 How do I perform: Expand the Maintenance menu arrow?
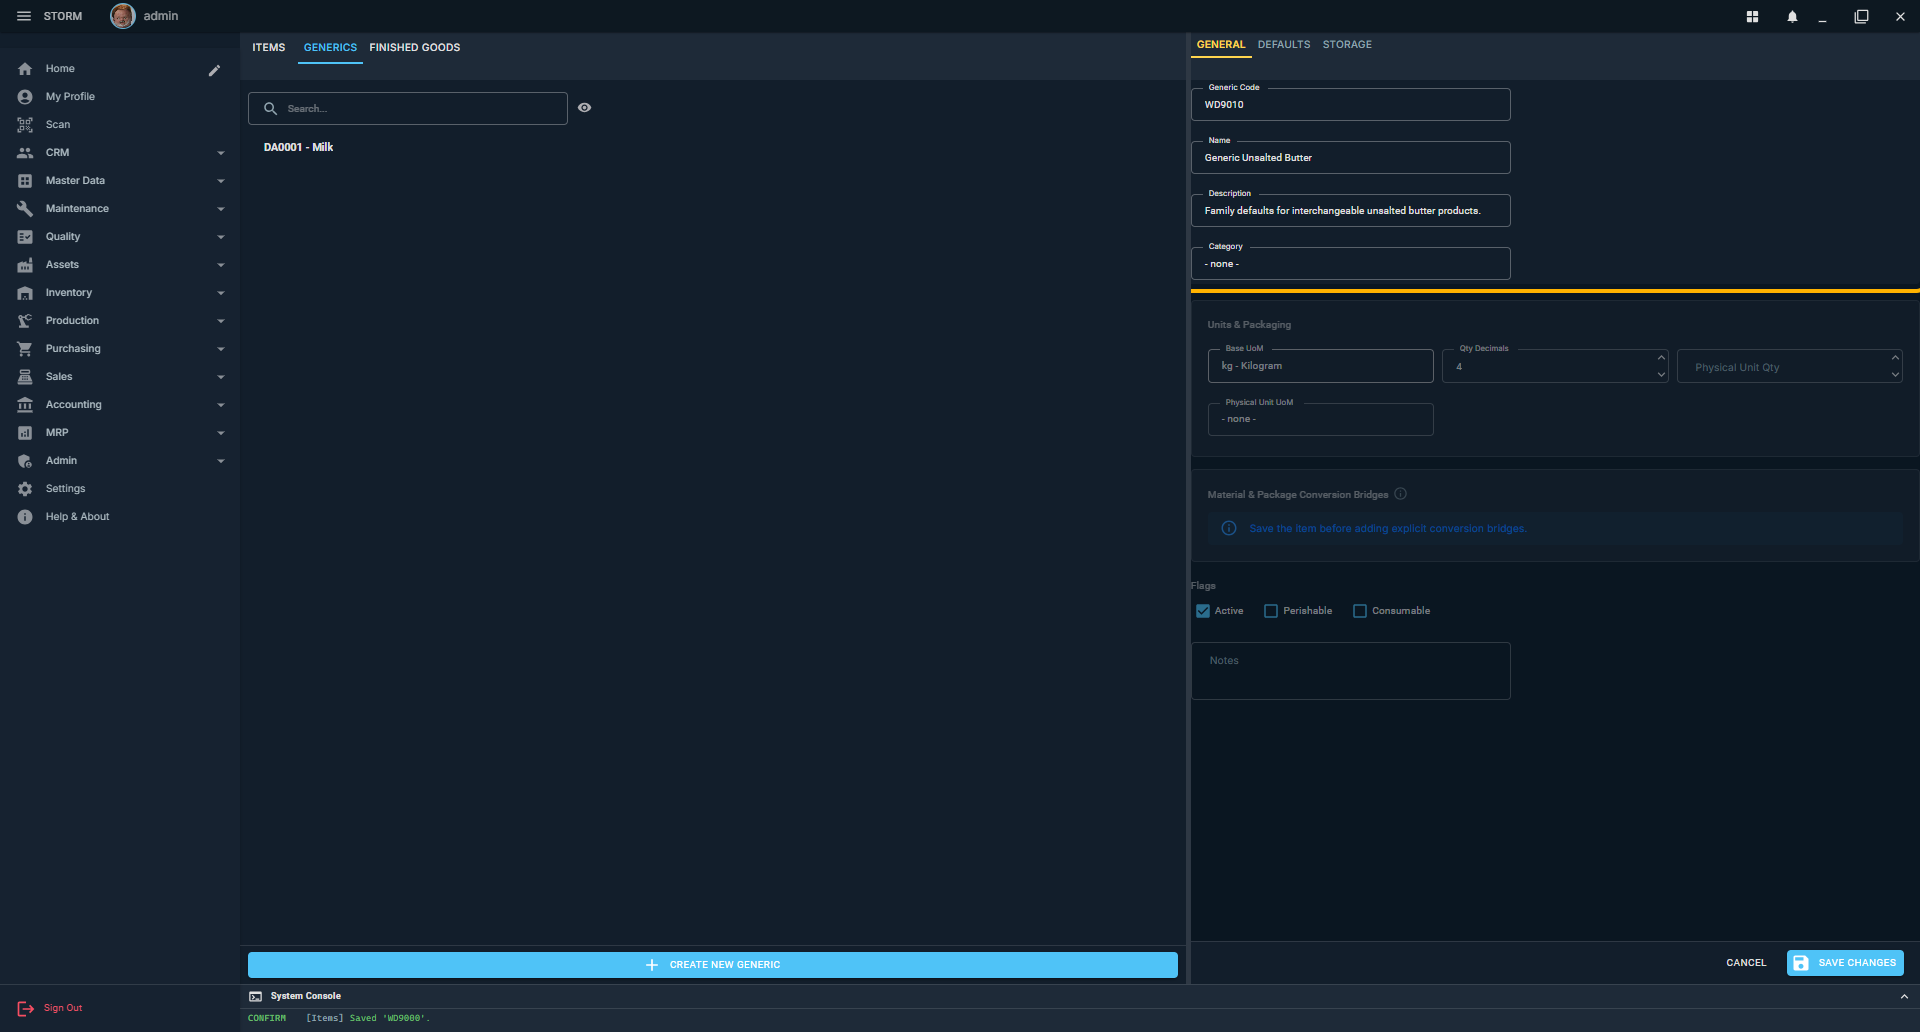coord(221,209)
